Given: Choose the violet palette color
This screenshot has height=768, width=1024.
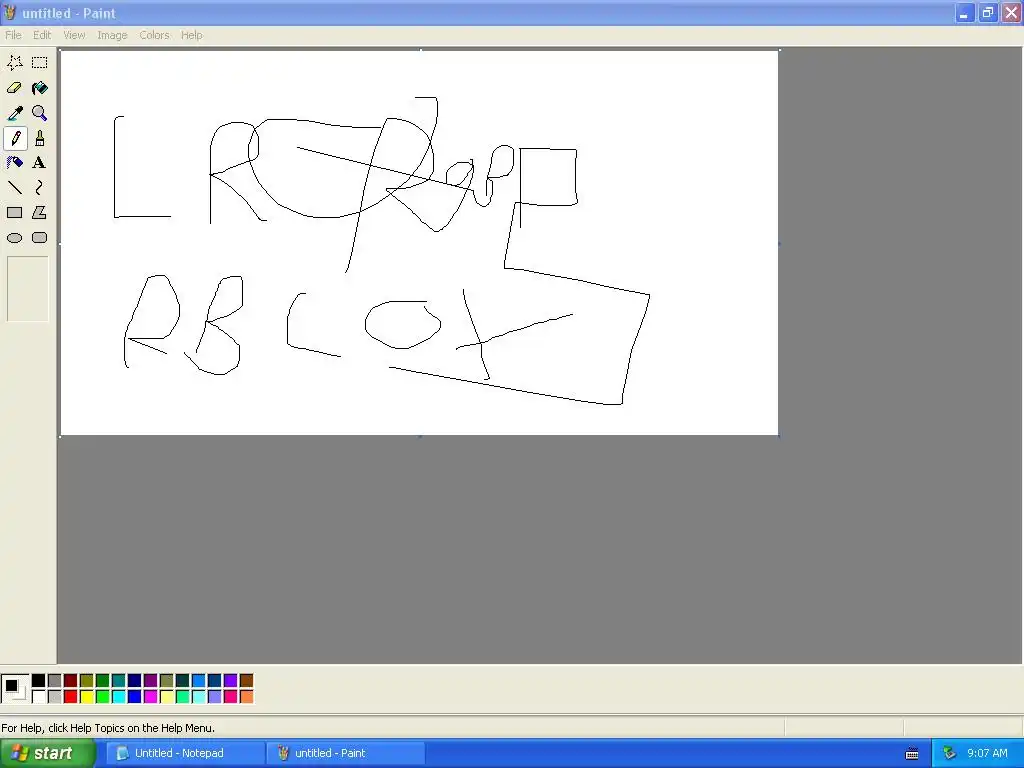Looking at the screenshot, I should (x=231, y=681).
